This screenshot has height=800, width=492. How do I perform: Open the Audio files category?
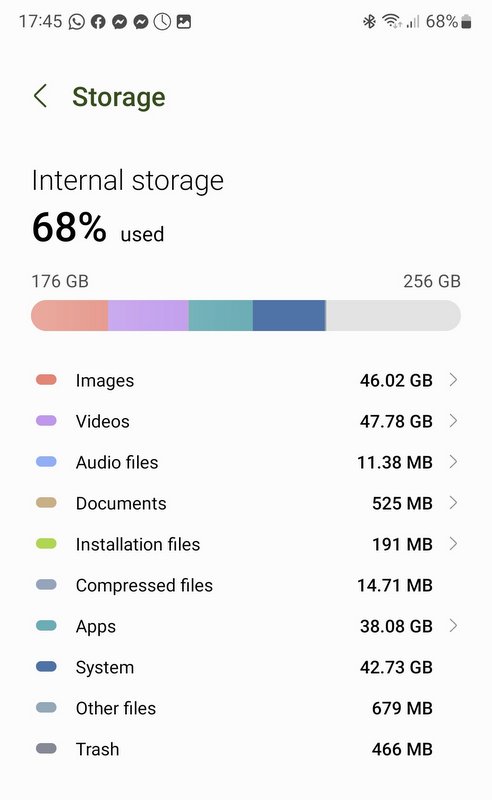point(246,462)
